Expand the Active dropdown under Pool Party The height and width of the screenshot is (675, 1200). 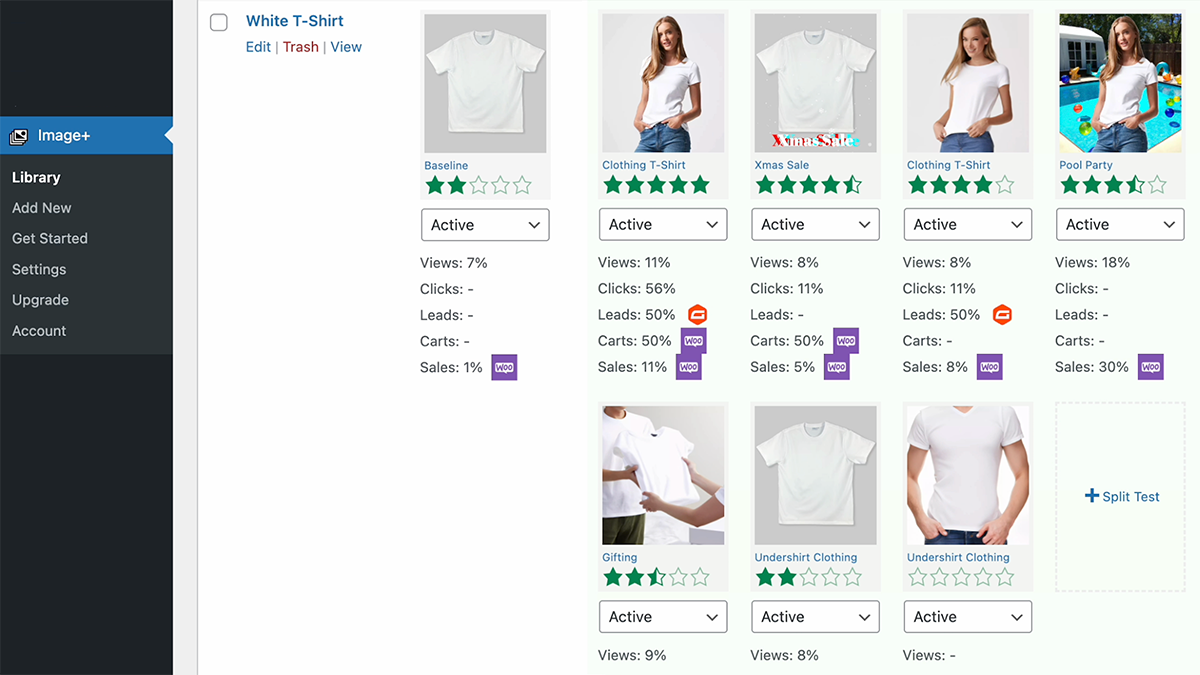[x=1120, y=225]
